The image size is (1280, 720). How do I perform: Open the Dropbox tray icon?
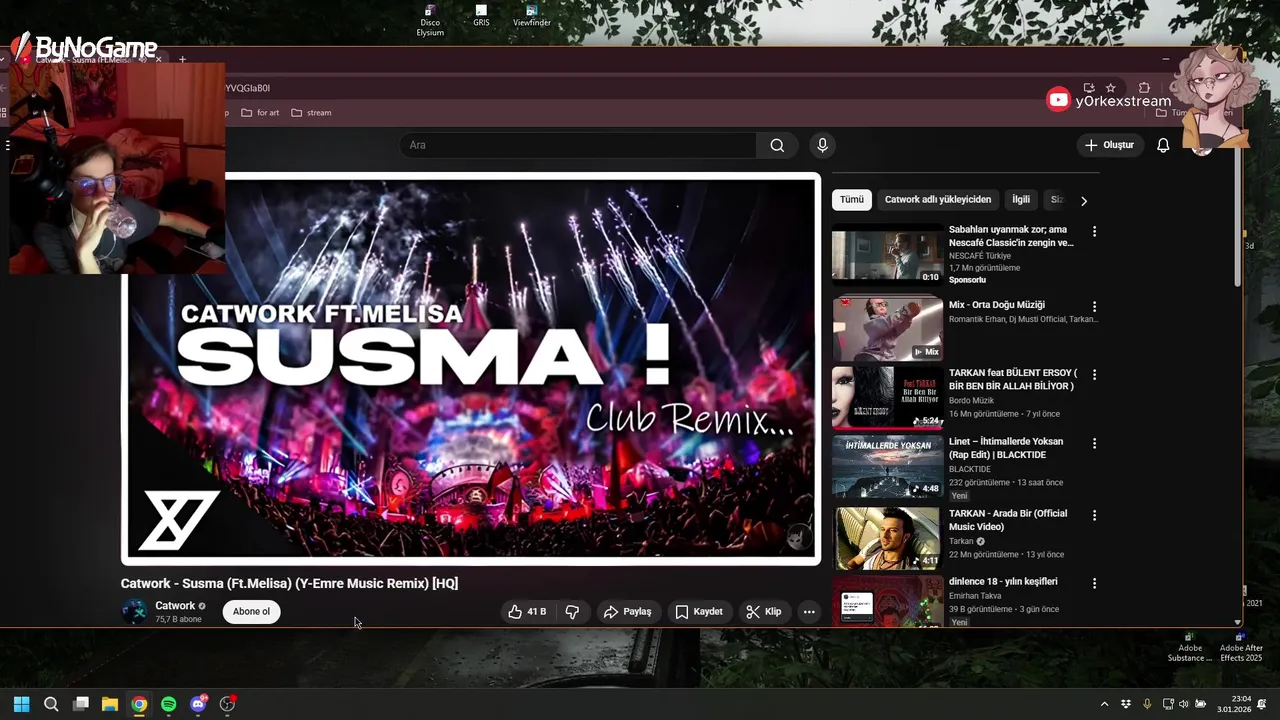coord(1126,704)
